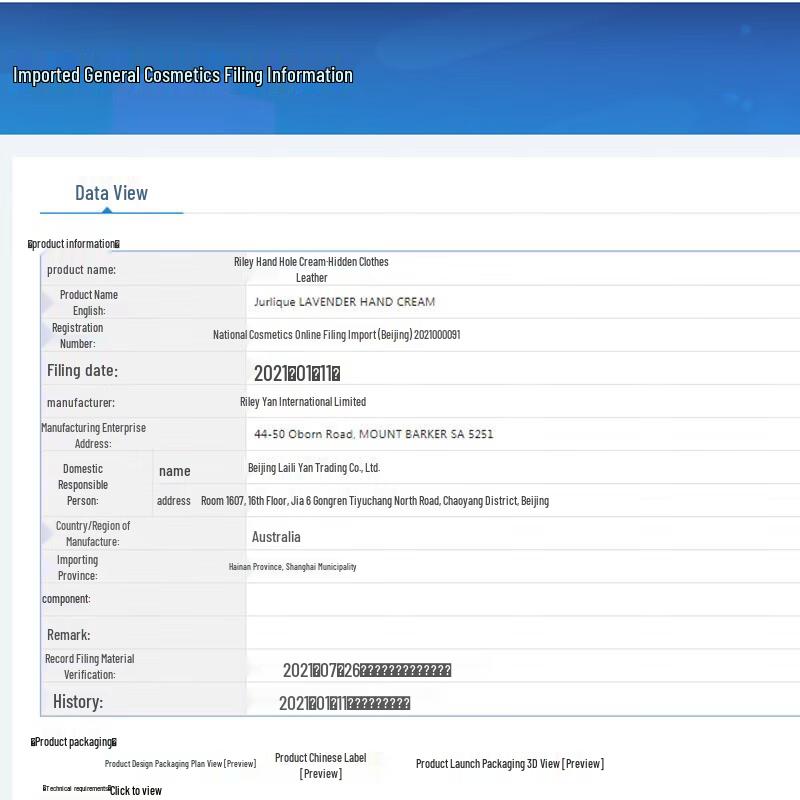
Task: Select the manufacturer Riley Yan International Limited
Action: click(303, 402)
